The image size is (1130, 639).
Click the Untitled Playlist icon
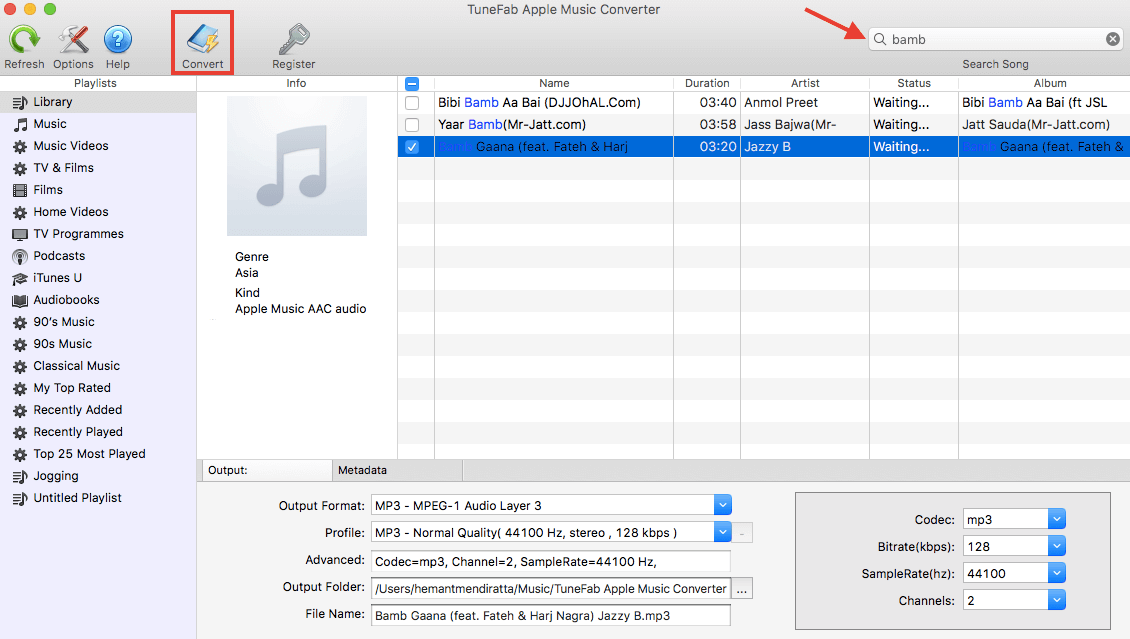[x=20, y=499]
